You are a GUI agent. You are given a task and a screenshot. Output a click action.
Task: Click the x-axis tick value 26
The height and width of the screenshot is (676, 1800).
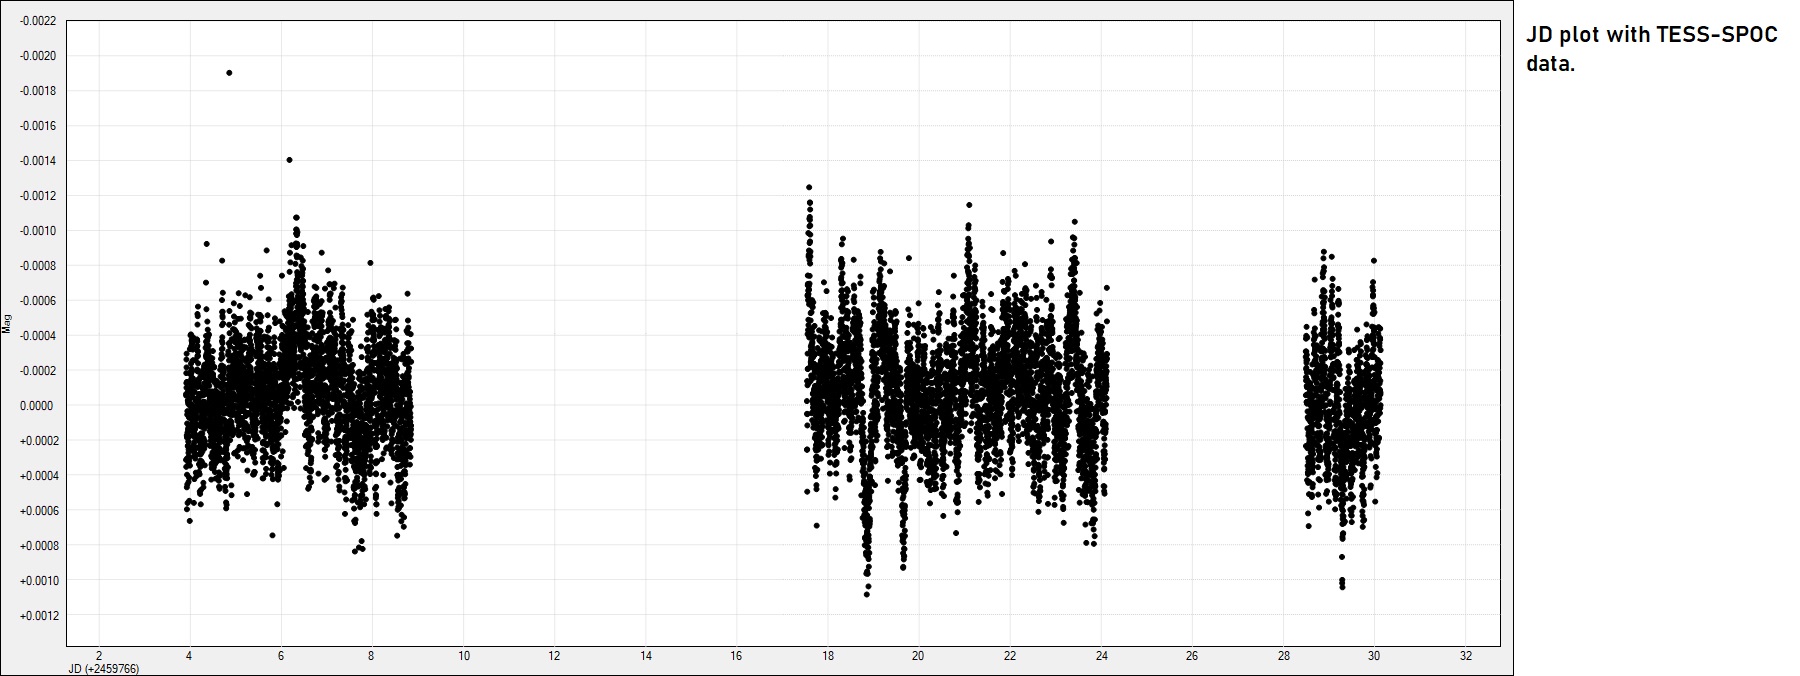(x=1192, y=657)
